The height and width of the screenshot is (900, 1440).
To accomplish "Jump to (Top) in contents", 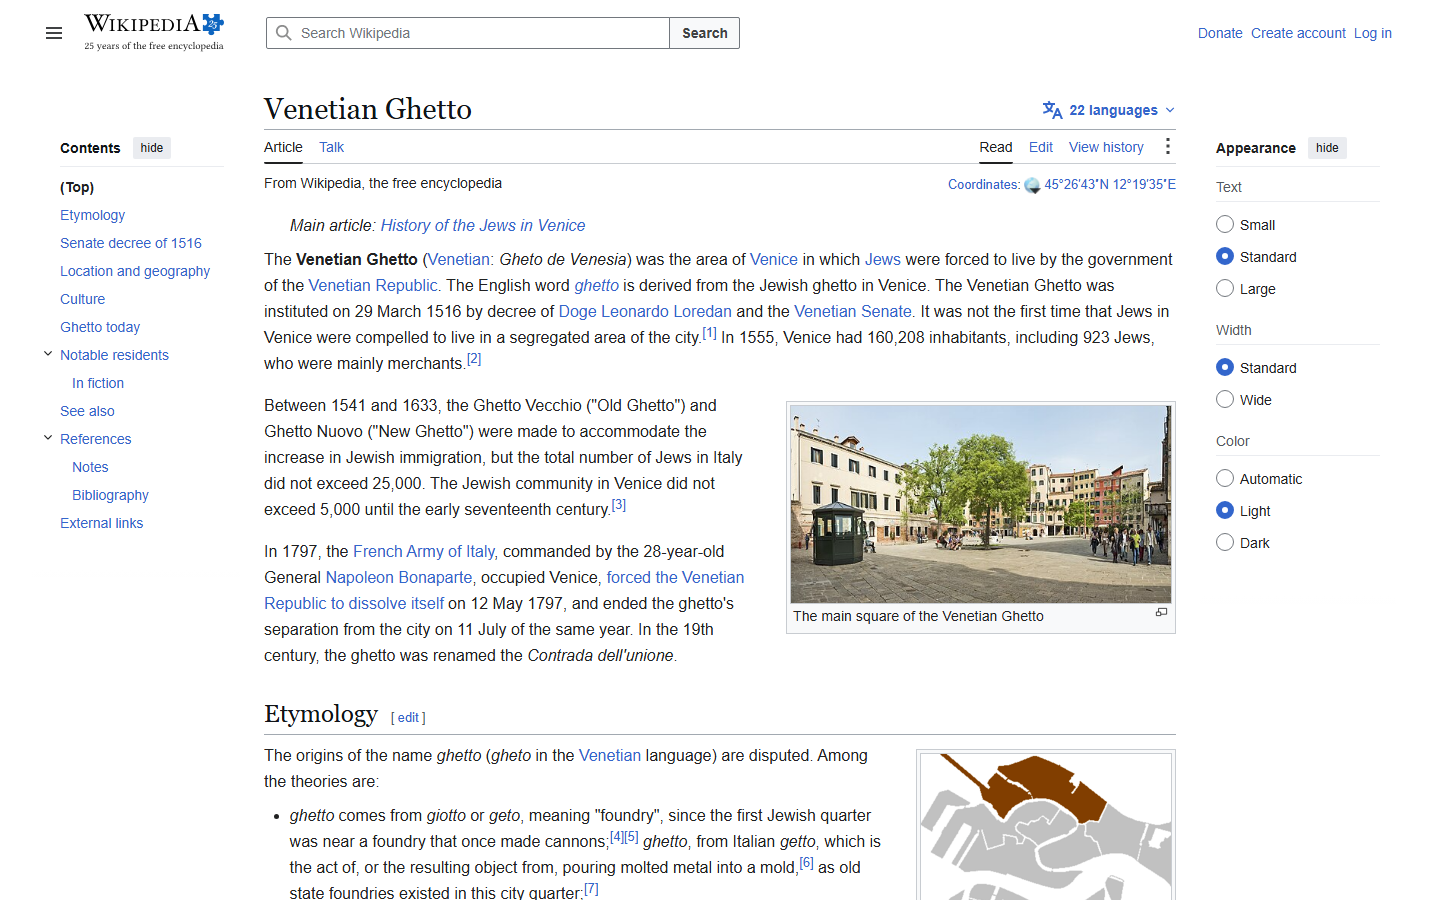I will [x=77, y=187].
